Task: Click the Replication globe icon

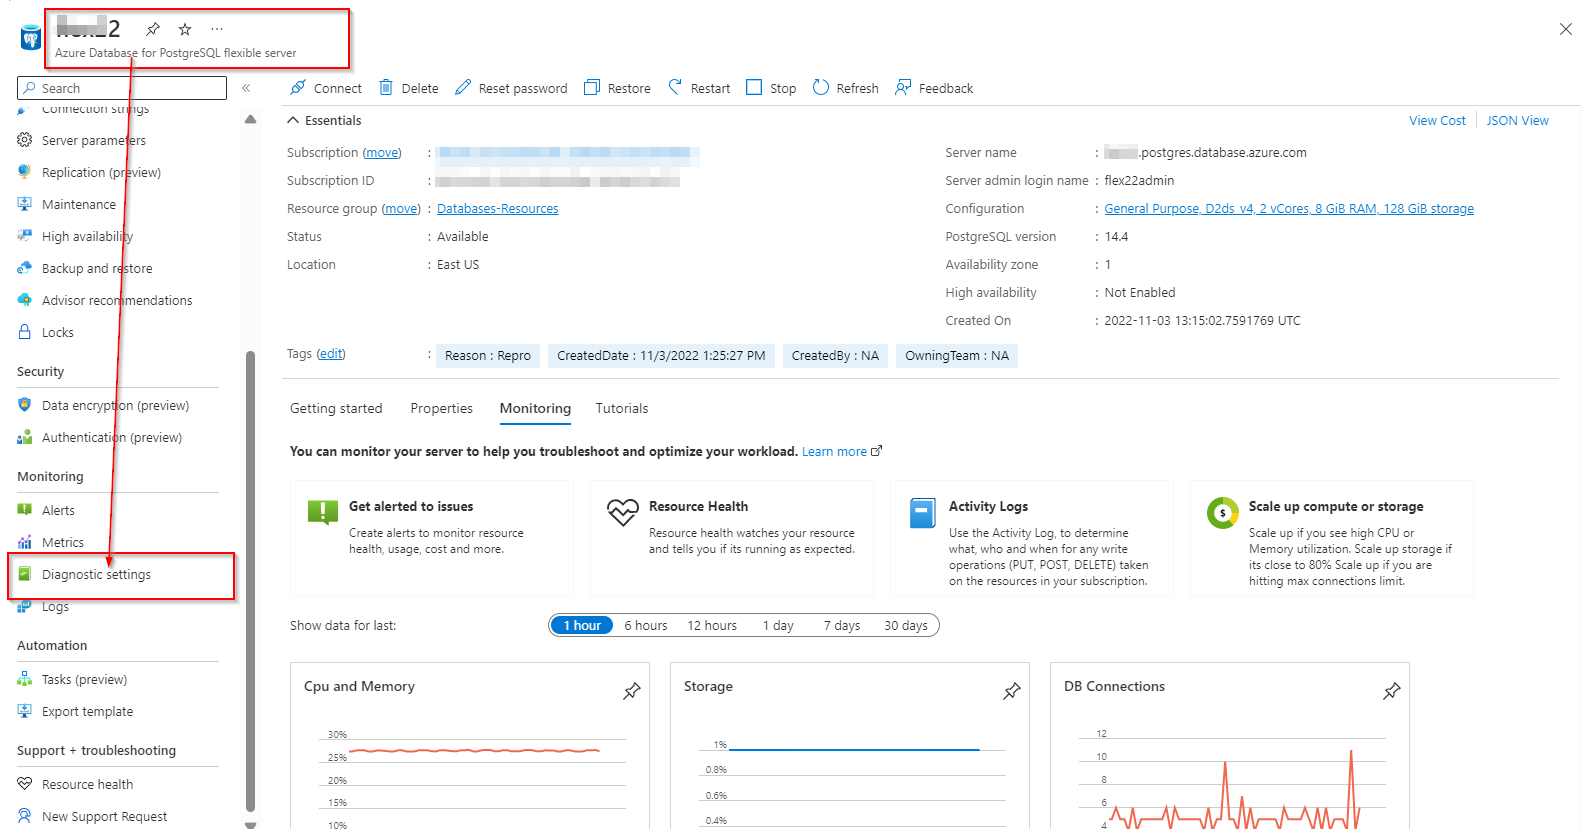Action: tap(25, 172)
